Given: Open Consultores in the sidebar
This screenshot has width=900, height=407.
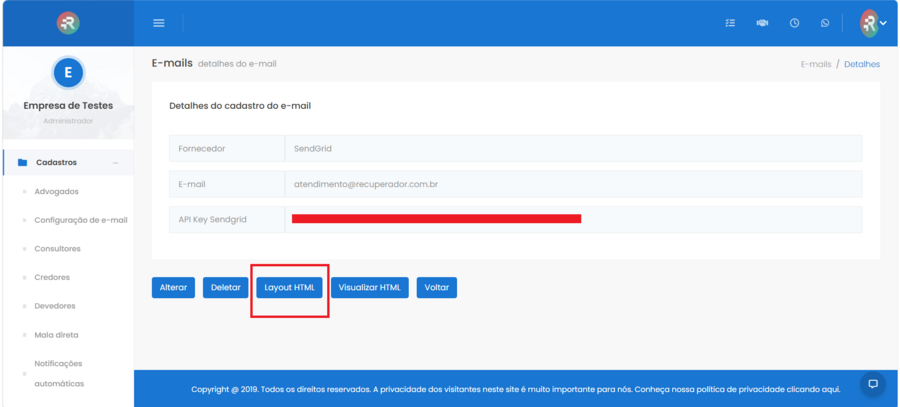Looking at the screenshot, I should tap(57, 249).
